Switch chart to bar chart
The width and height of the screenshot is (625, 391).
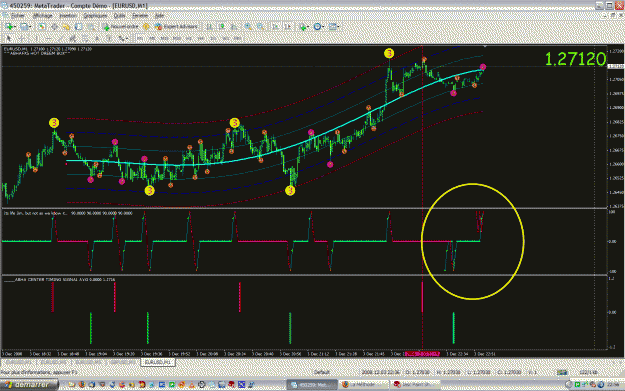(x=209, y=27)
